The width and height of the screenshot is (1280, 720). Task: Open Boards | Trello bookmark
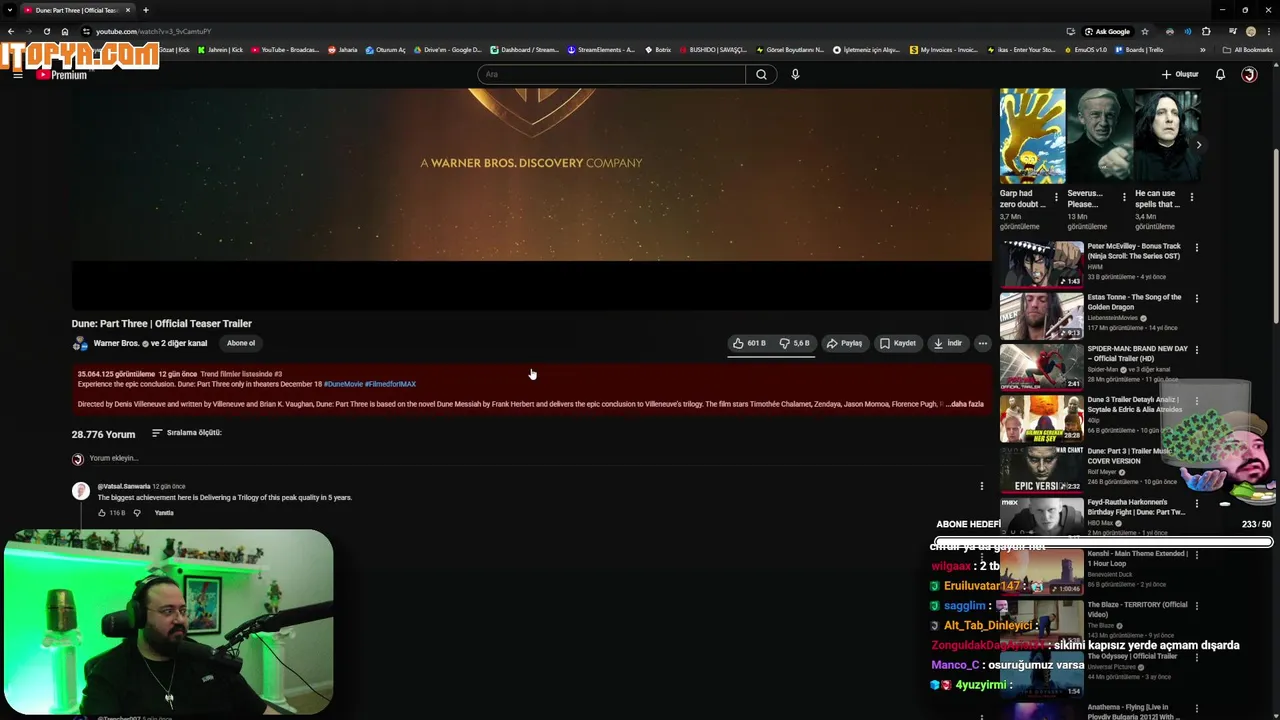(1138, 50)
